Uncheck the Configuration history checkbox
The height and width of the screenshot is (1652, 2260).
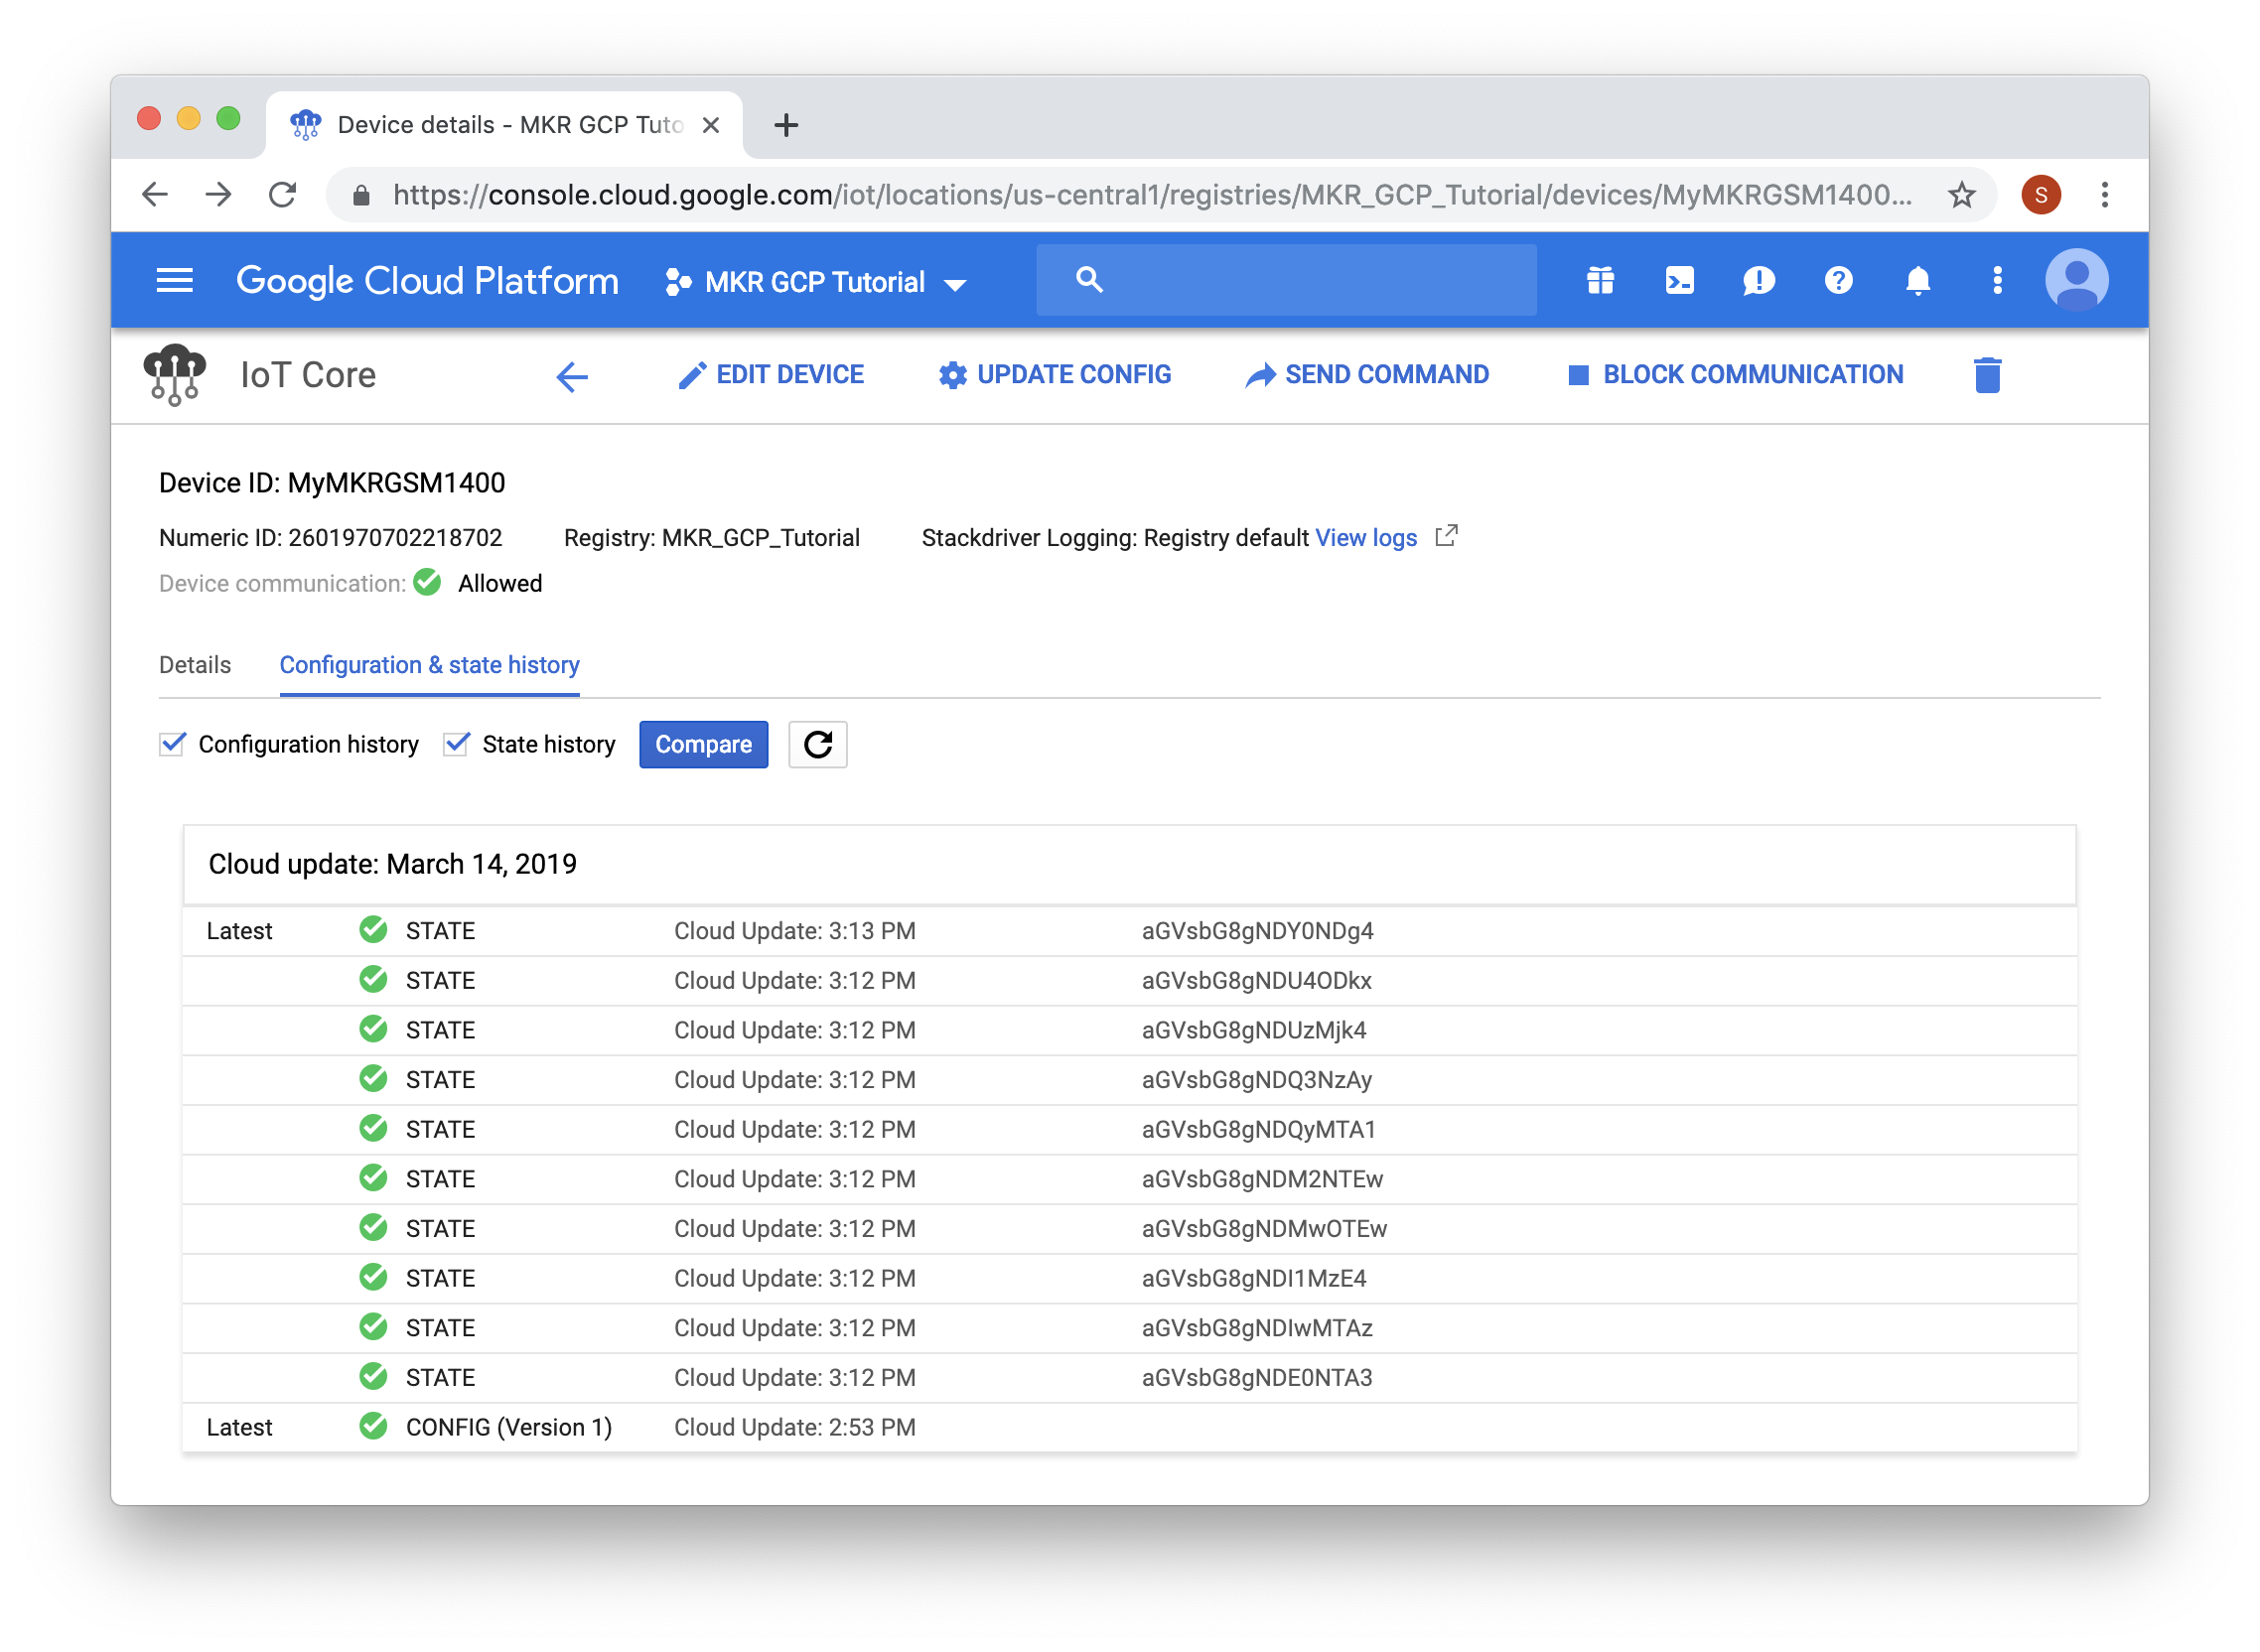pyautogui.click(x=171, y=743)
